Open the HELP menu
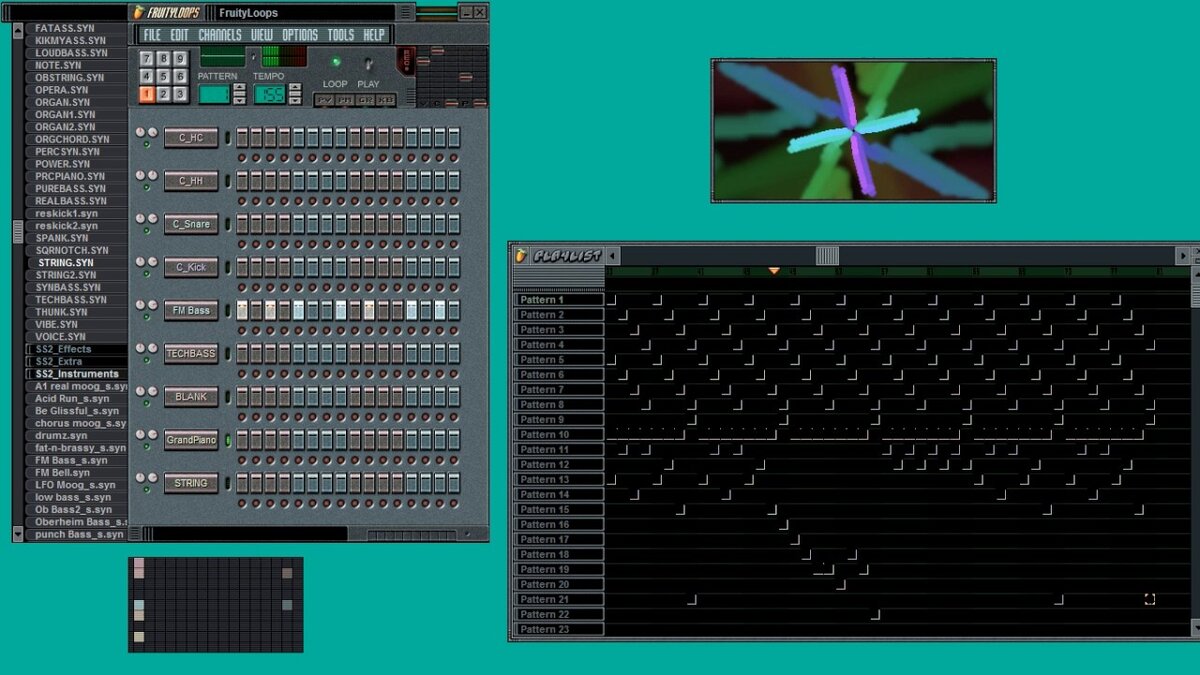 374,35
